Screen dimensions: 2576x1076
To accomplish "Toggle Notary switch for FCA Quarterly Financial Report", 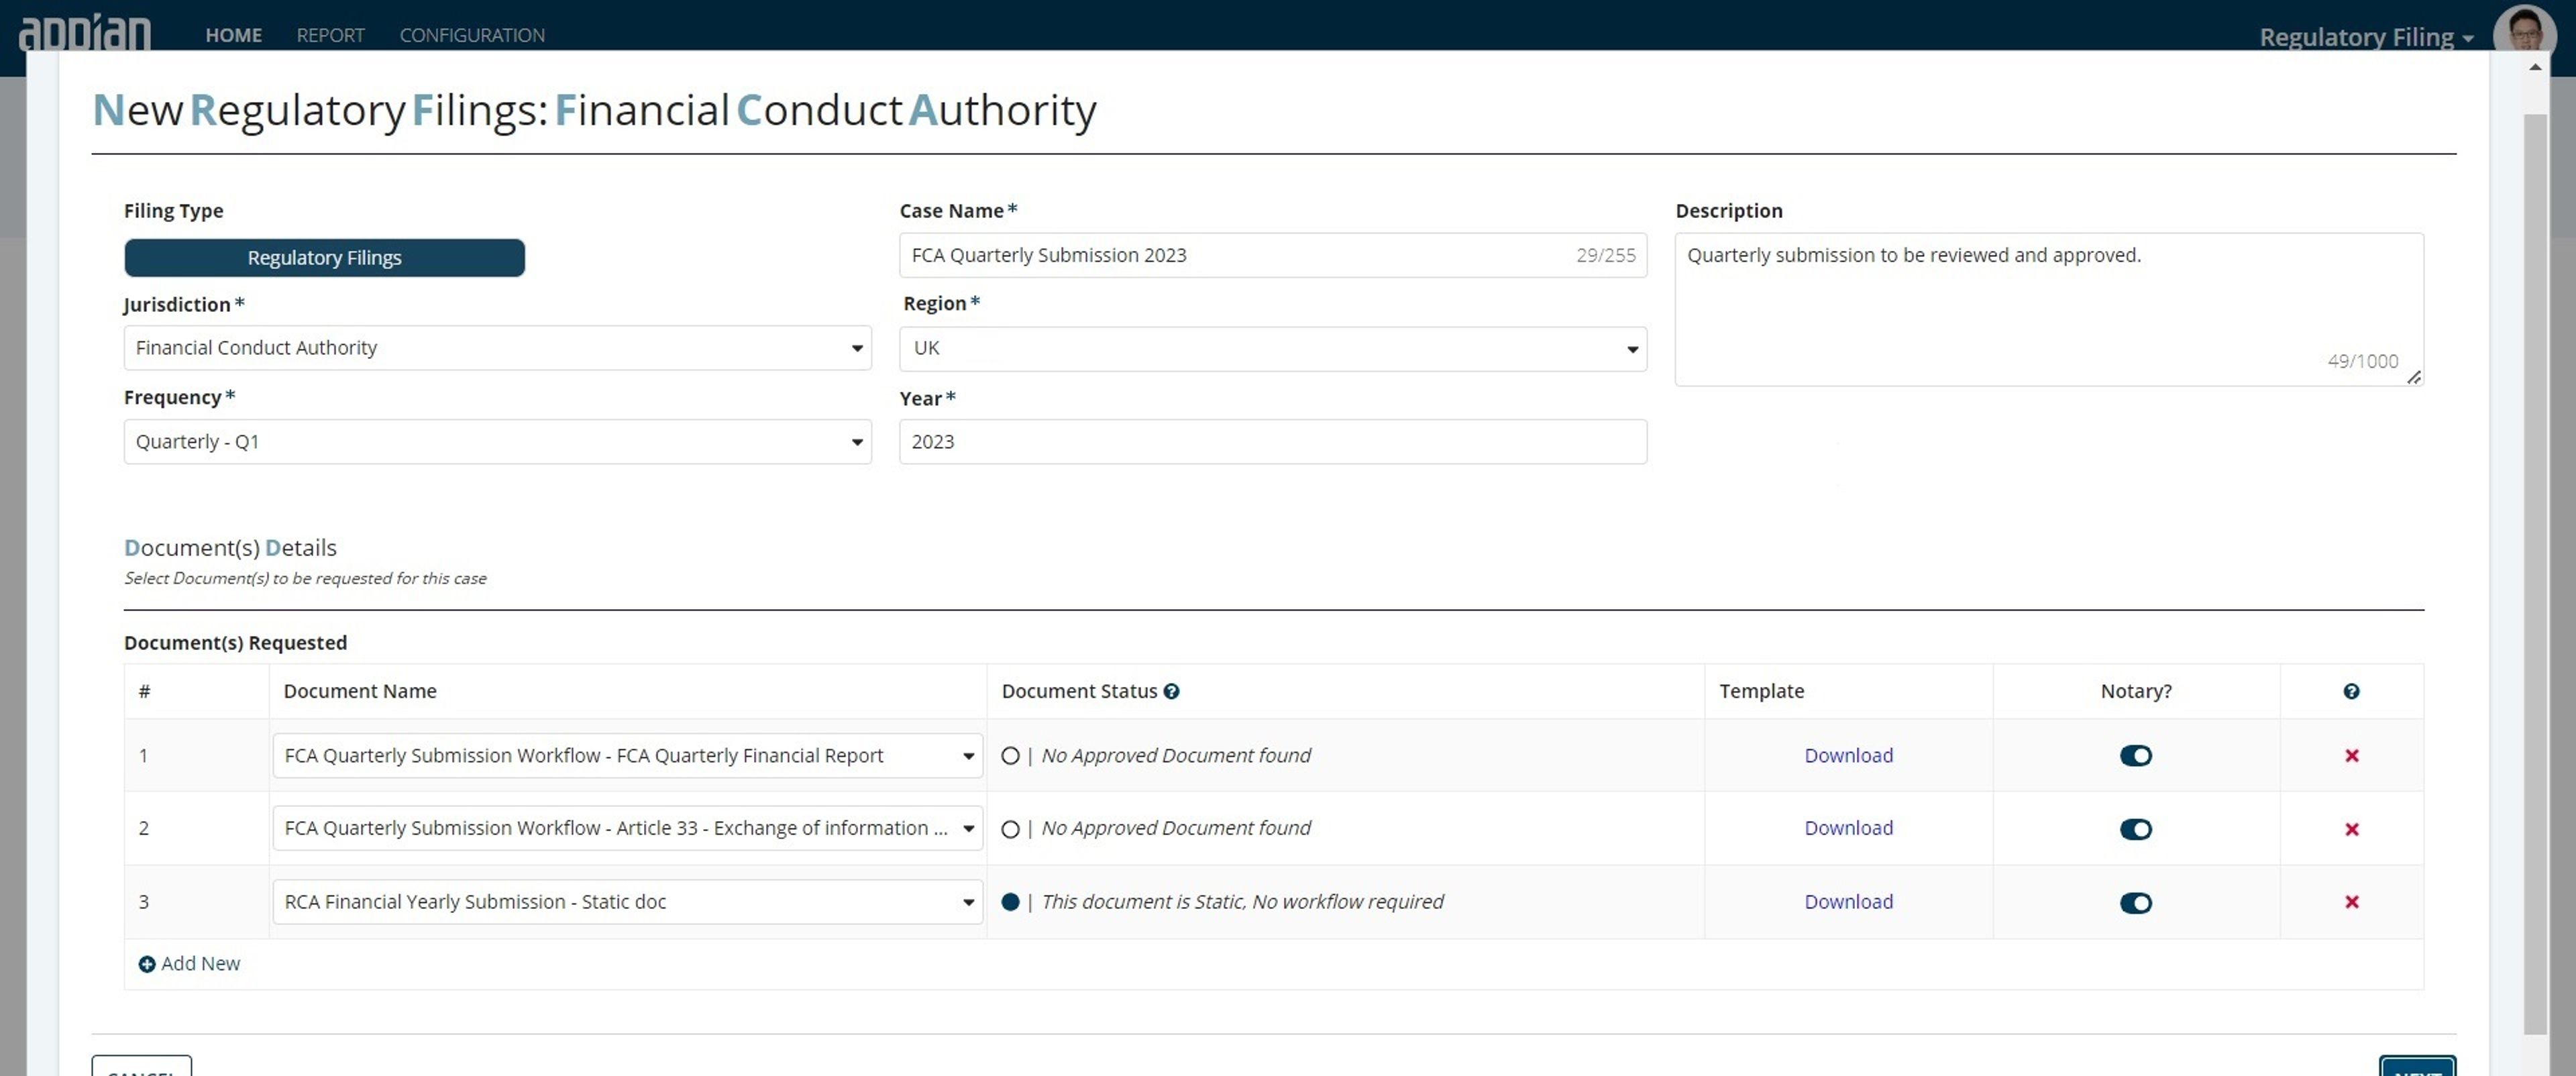I will click(2135, 756).
